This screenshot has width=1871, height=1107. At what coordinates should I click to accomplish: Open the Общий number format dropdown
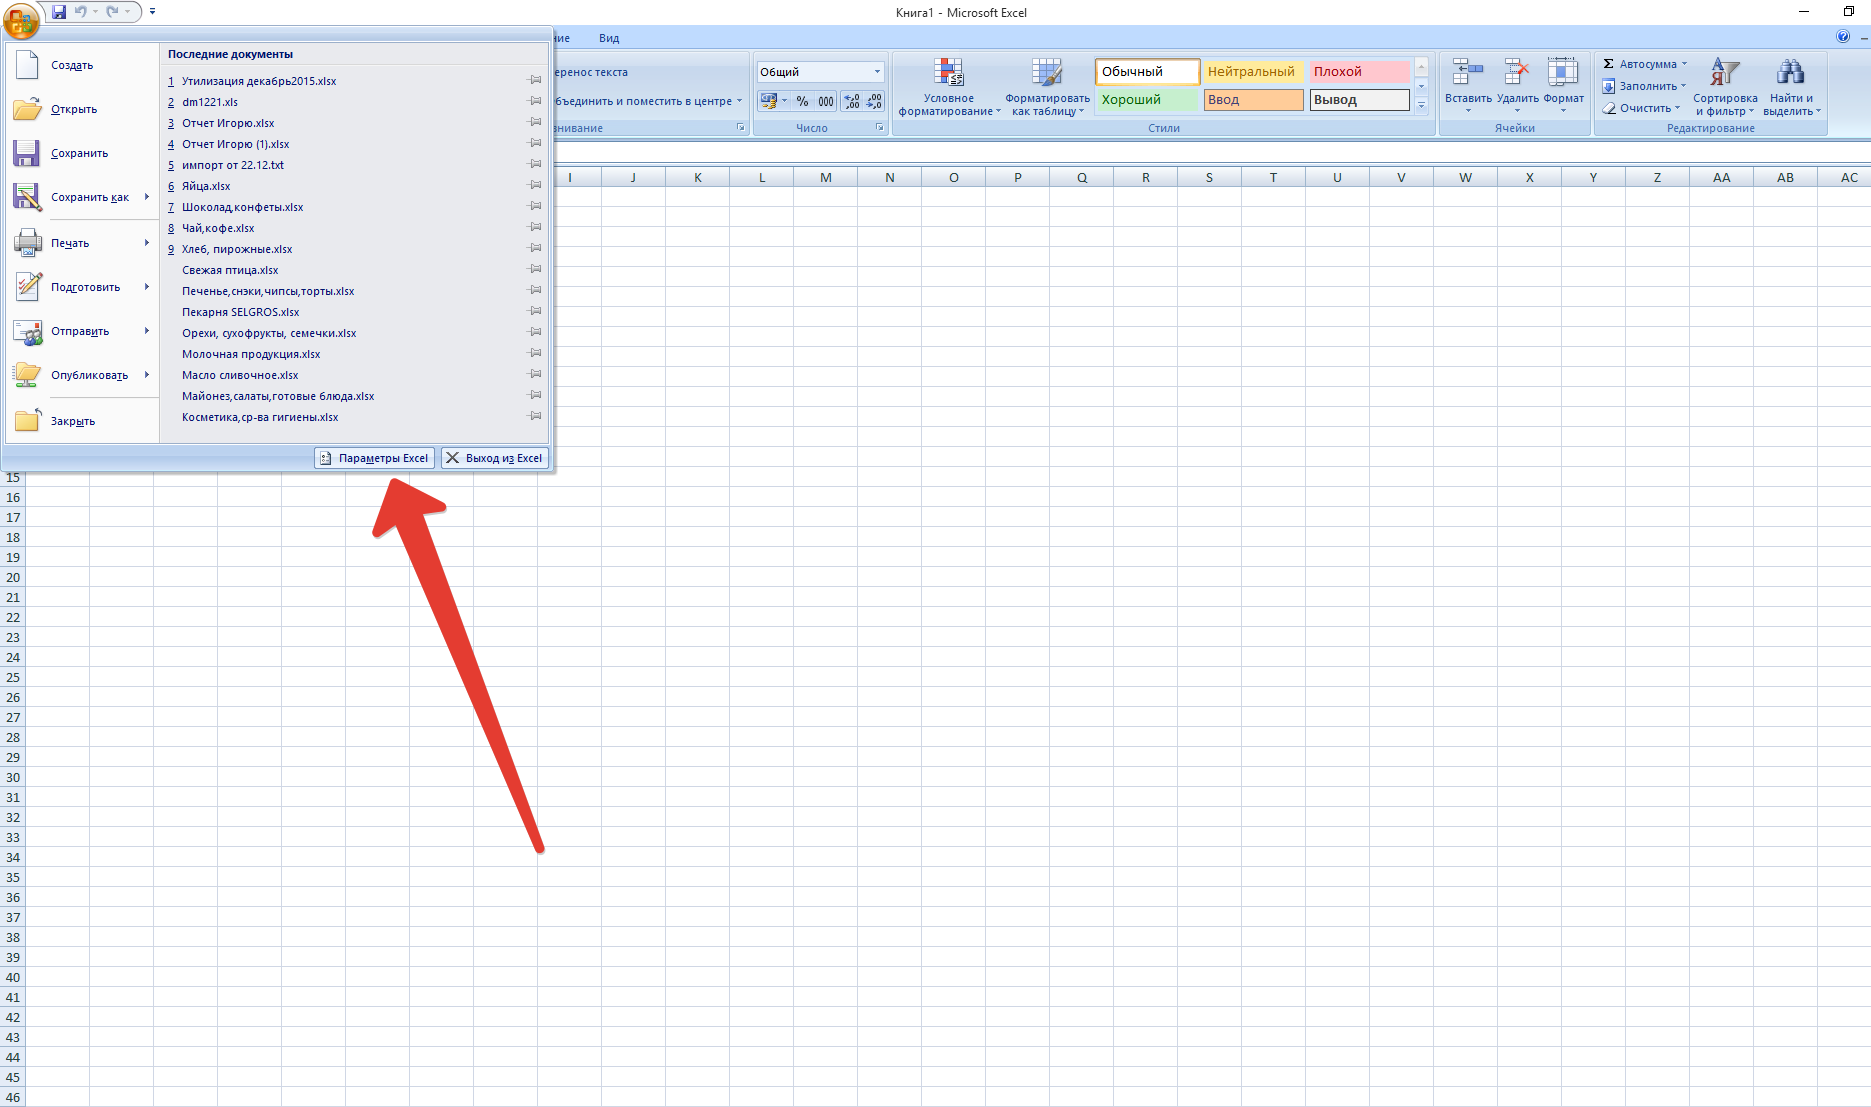(877, 72)
